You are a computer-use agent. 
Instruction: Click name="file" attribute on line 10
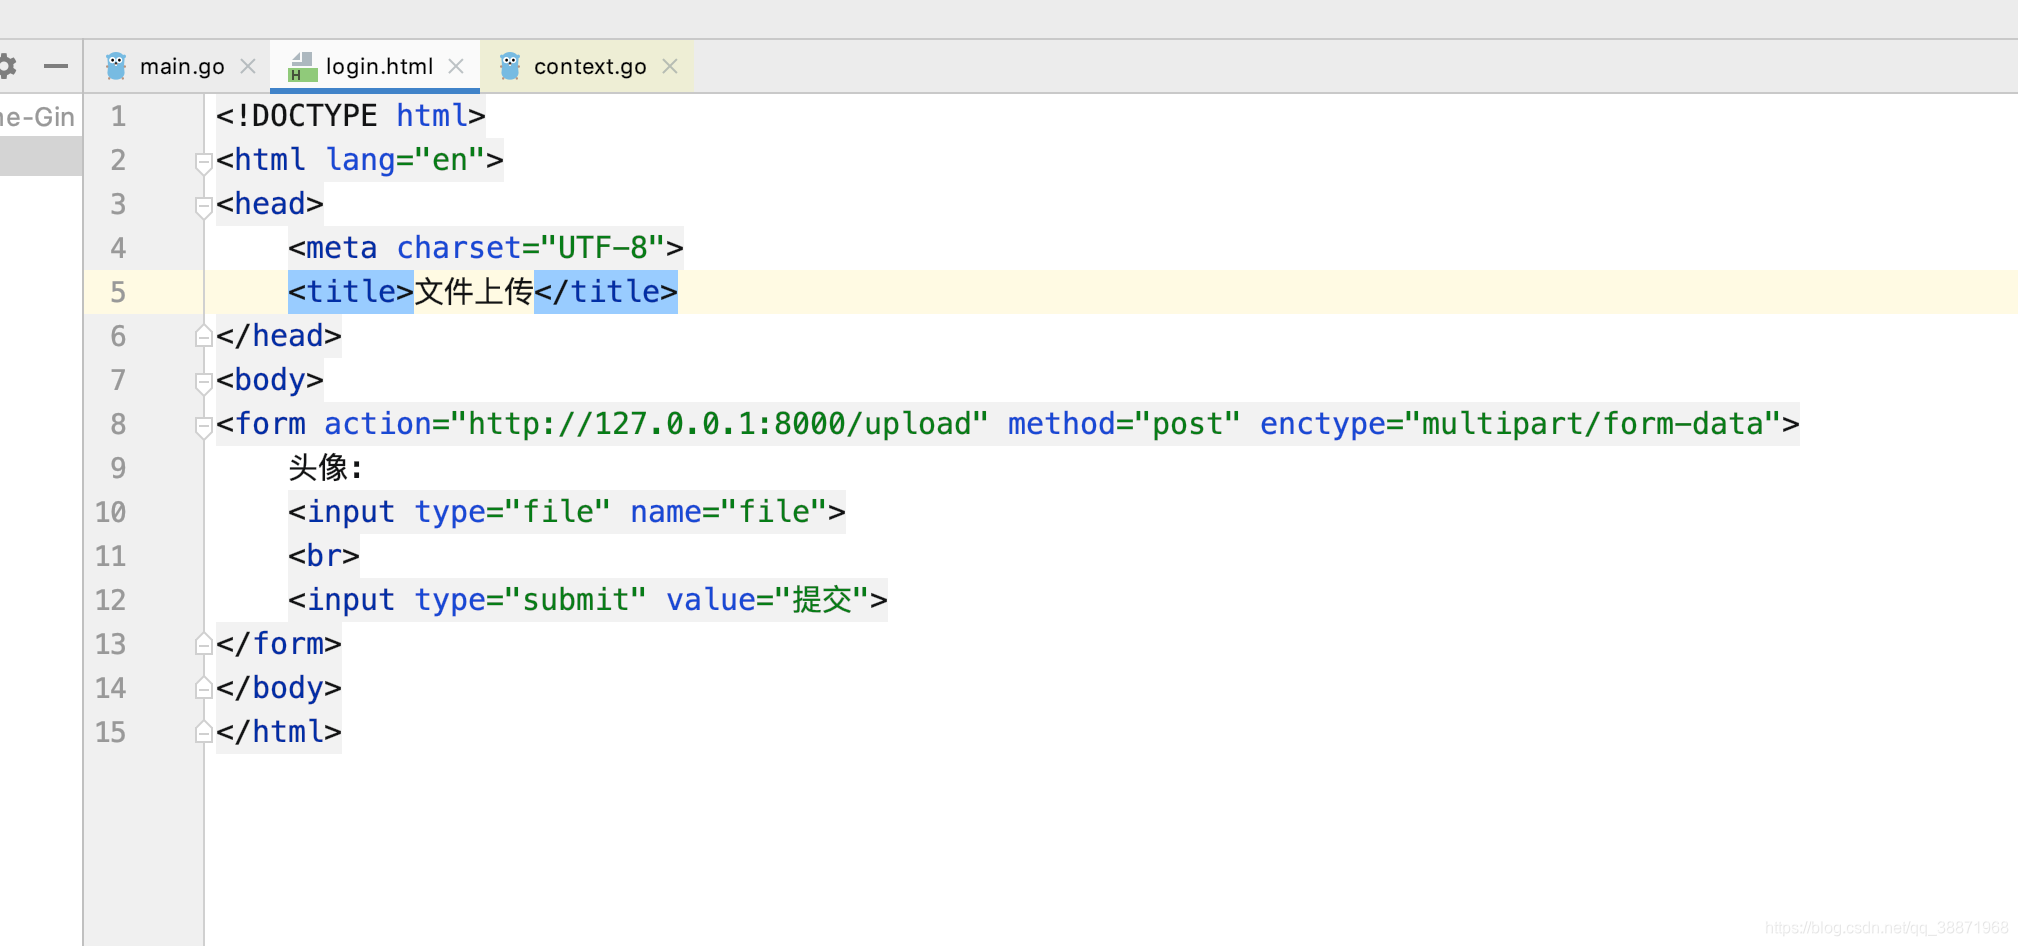pyautogui.click(x=729, y=512)
